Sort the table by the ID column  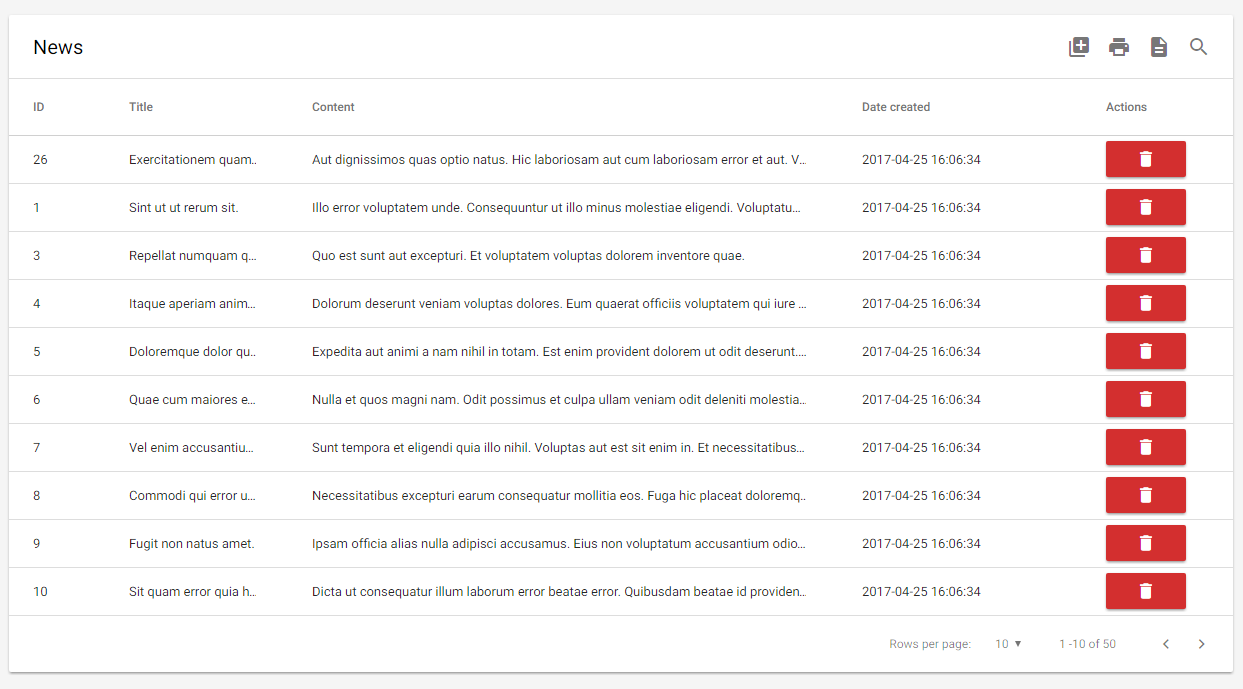pyautogui.click(x=38, y=107)
